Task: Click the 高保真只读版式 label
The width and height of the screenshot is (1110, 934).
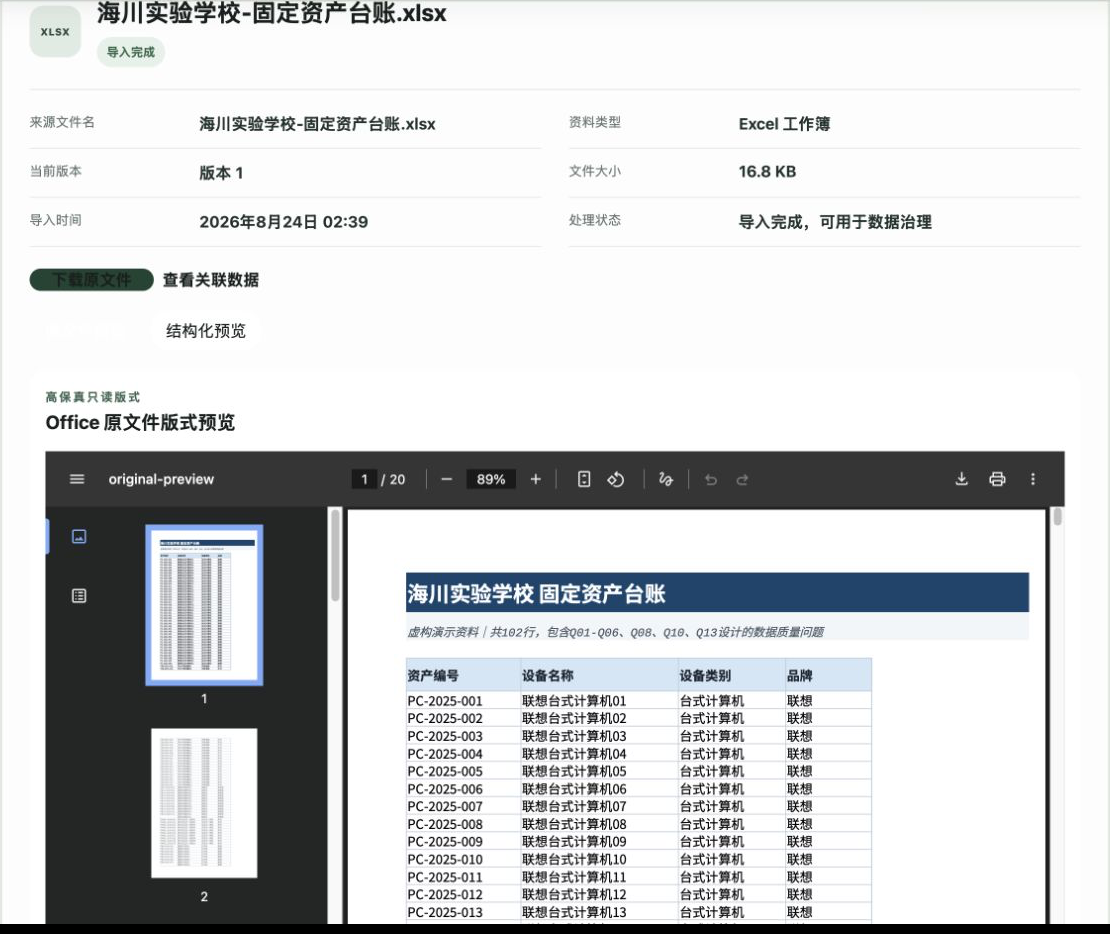Action: pos(93,397)
